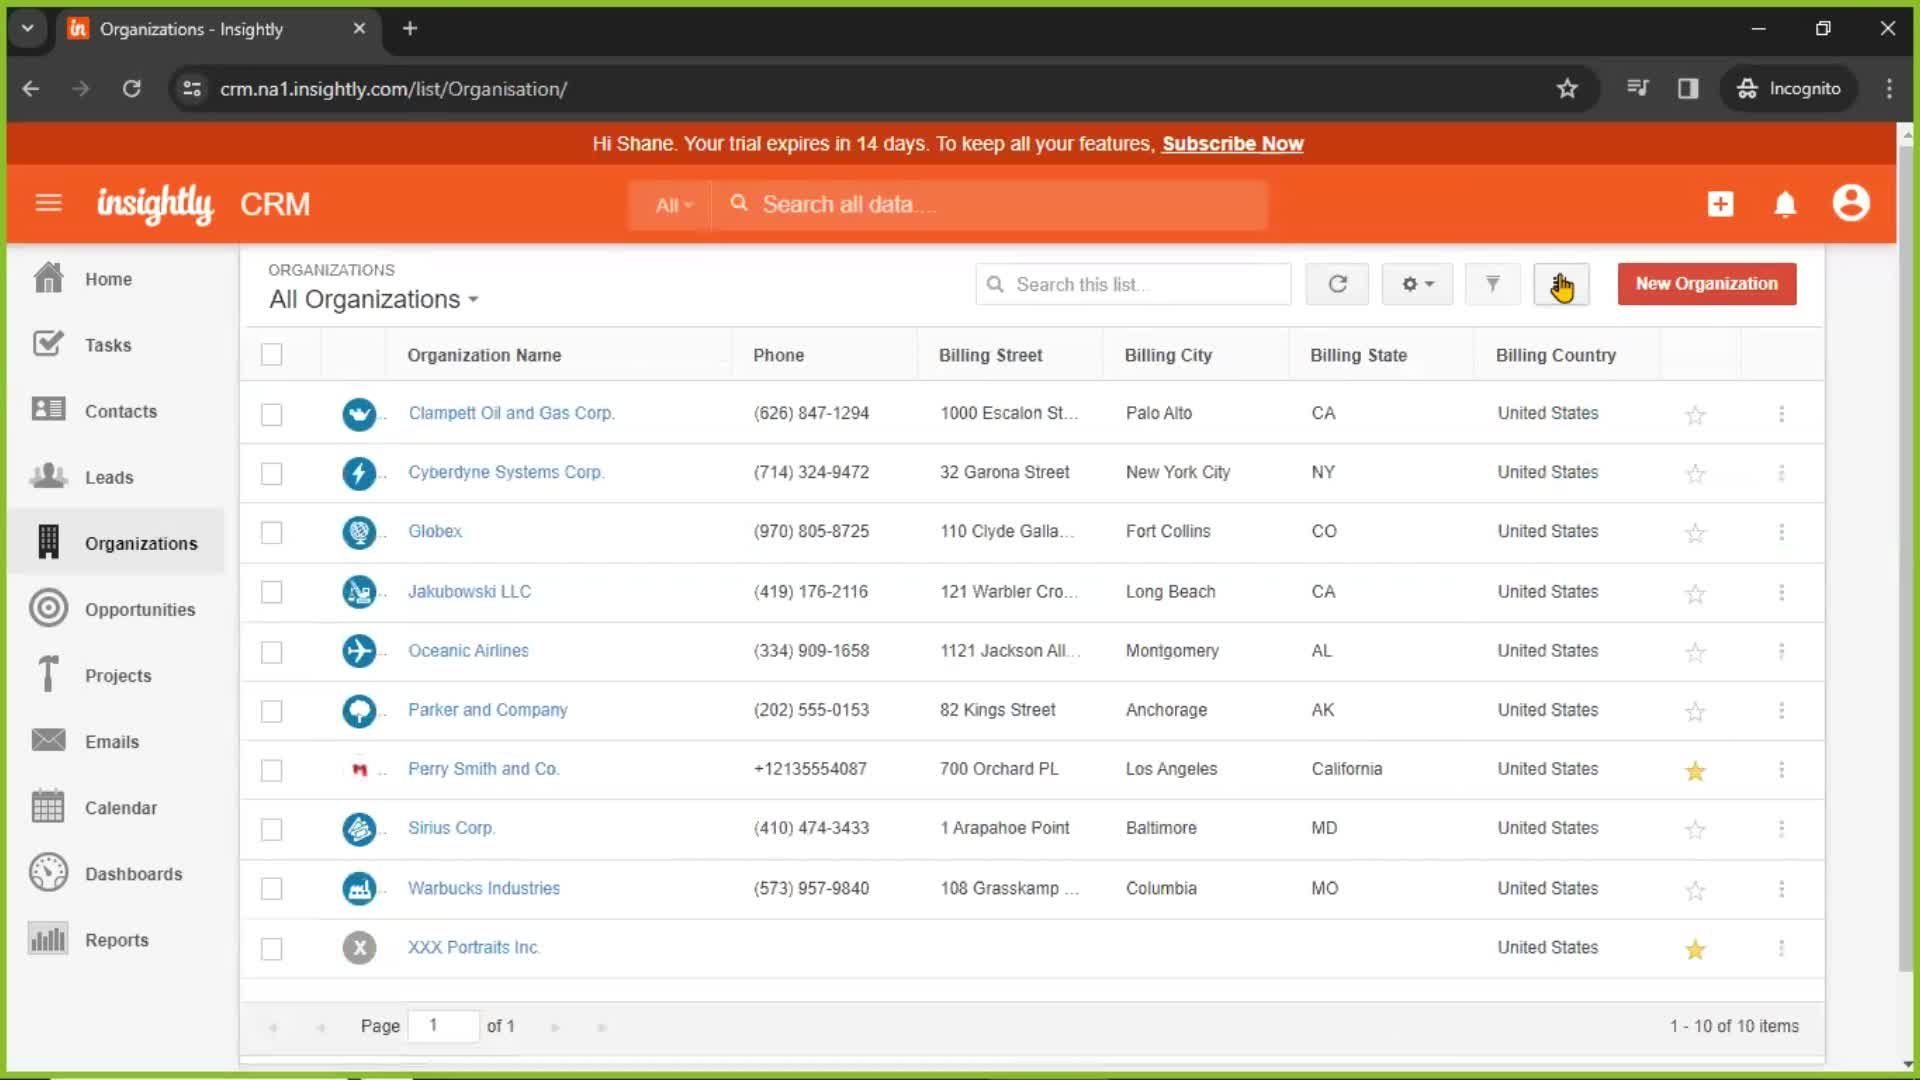Click New Organization button
Image resolution: width=1920 pixels, height=1080 pixels.
coord(1706,284)
